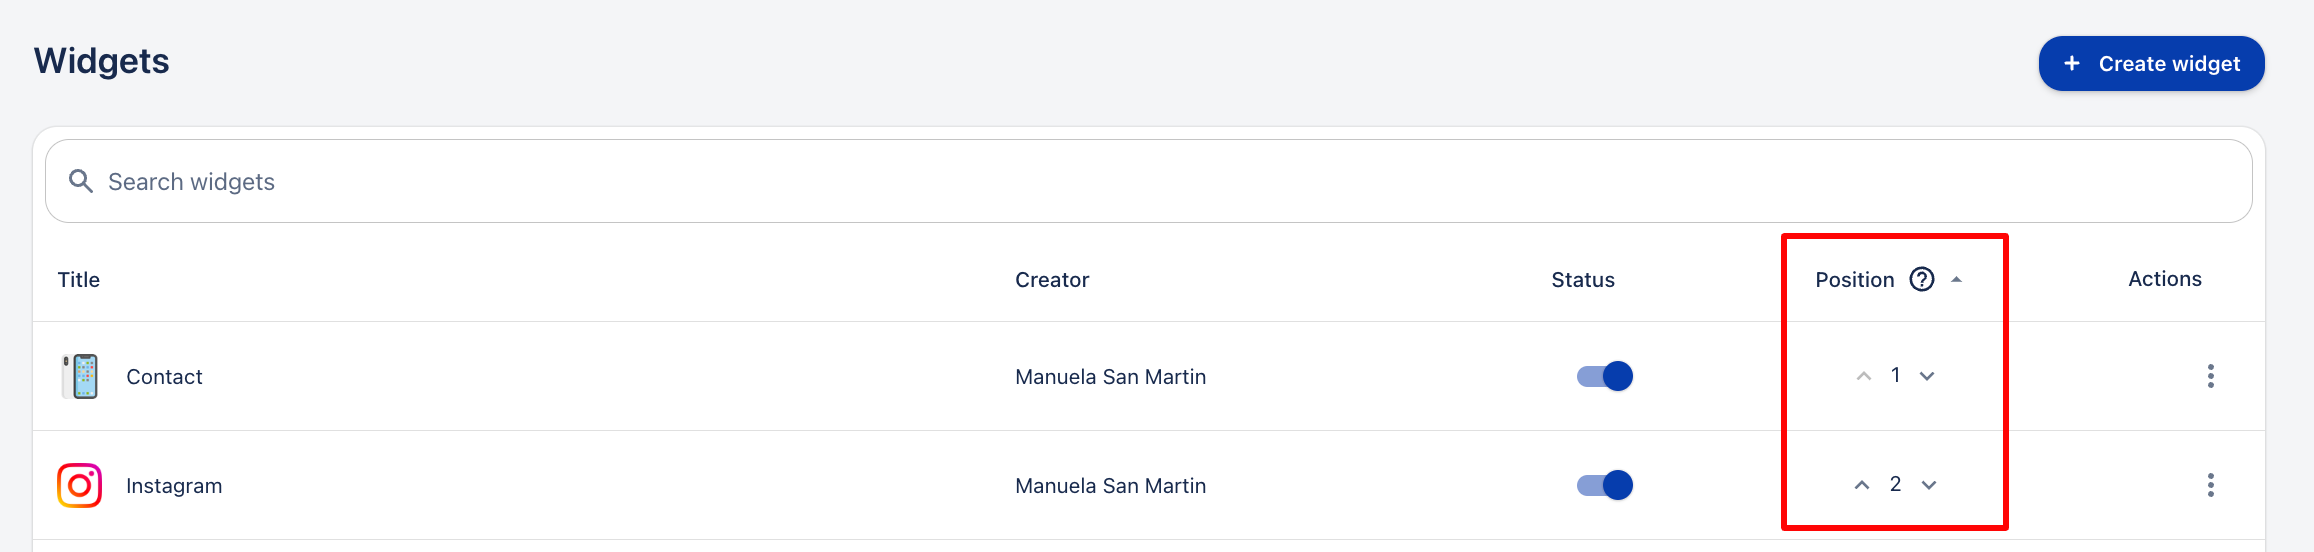The height and width of the screenshot is (552, 2314).
Task: Open Instagram row three-dot actions menu
Action: pyautogui.click(x=2210, y=485)
